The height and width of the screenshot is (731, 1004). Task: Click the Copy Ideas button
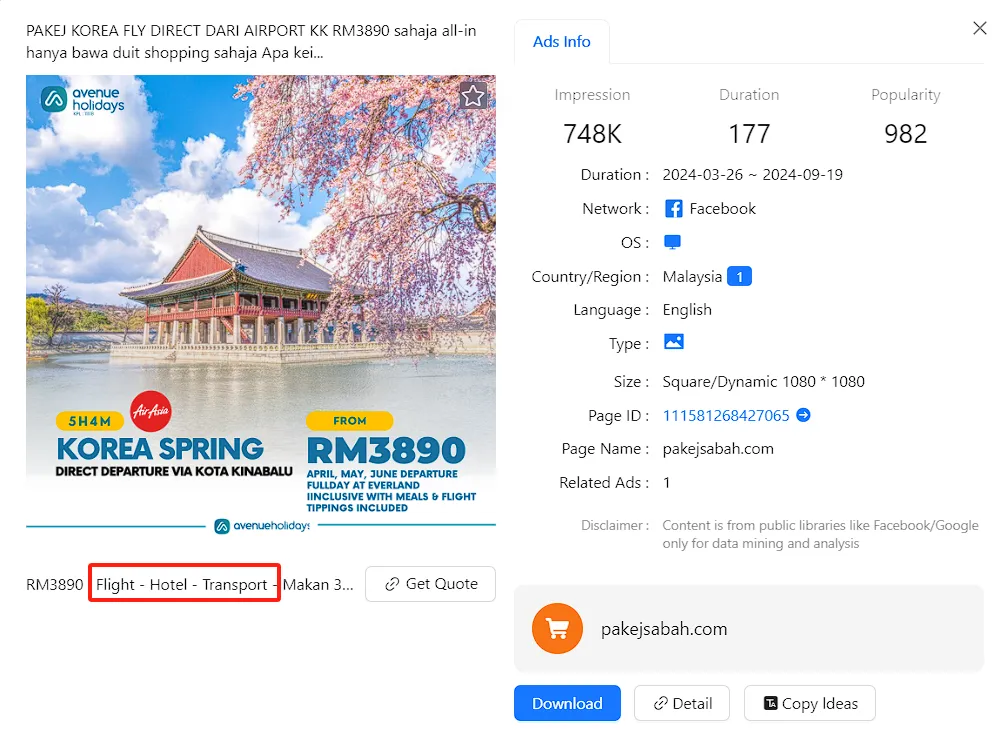pyautogui.click(x=809, y=703)
